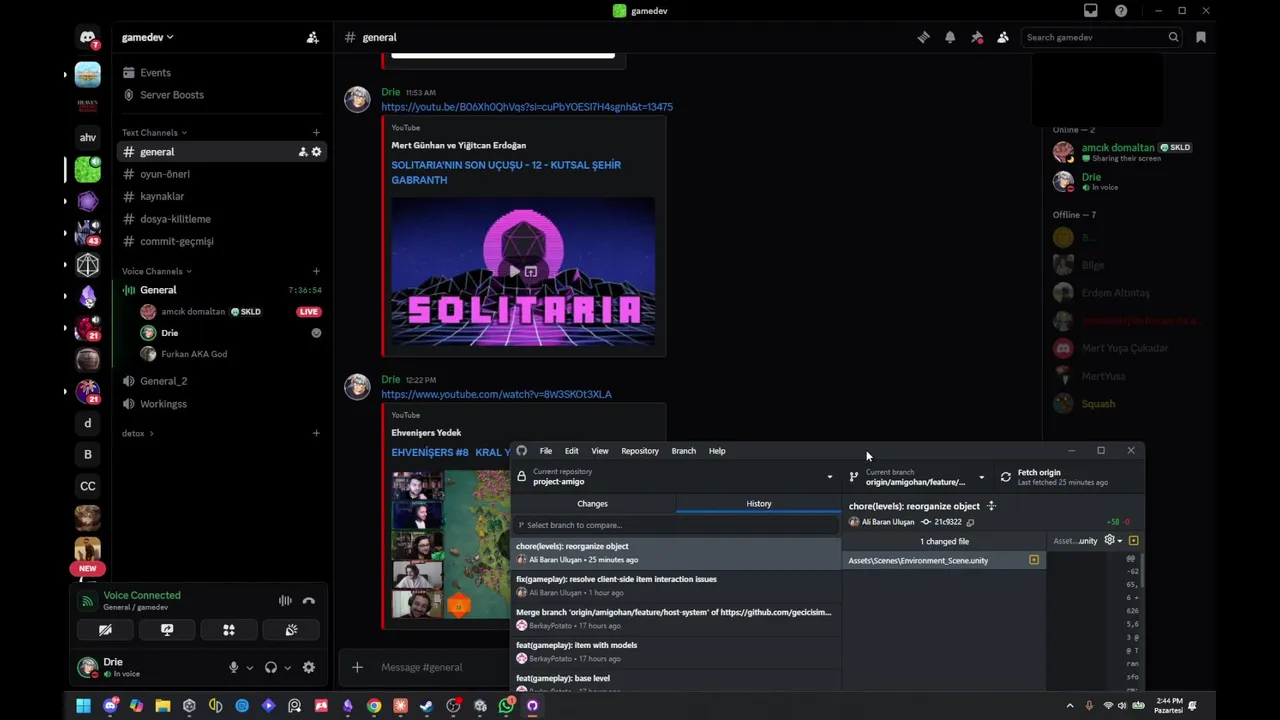Open Discord help icon at top right
The image size is (1280, 720).
1121,11
